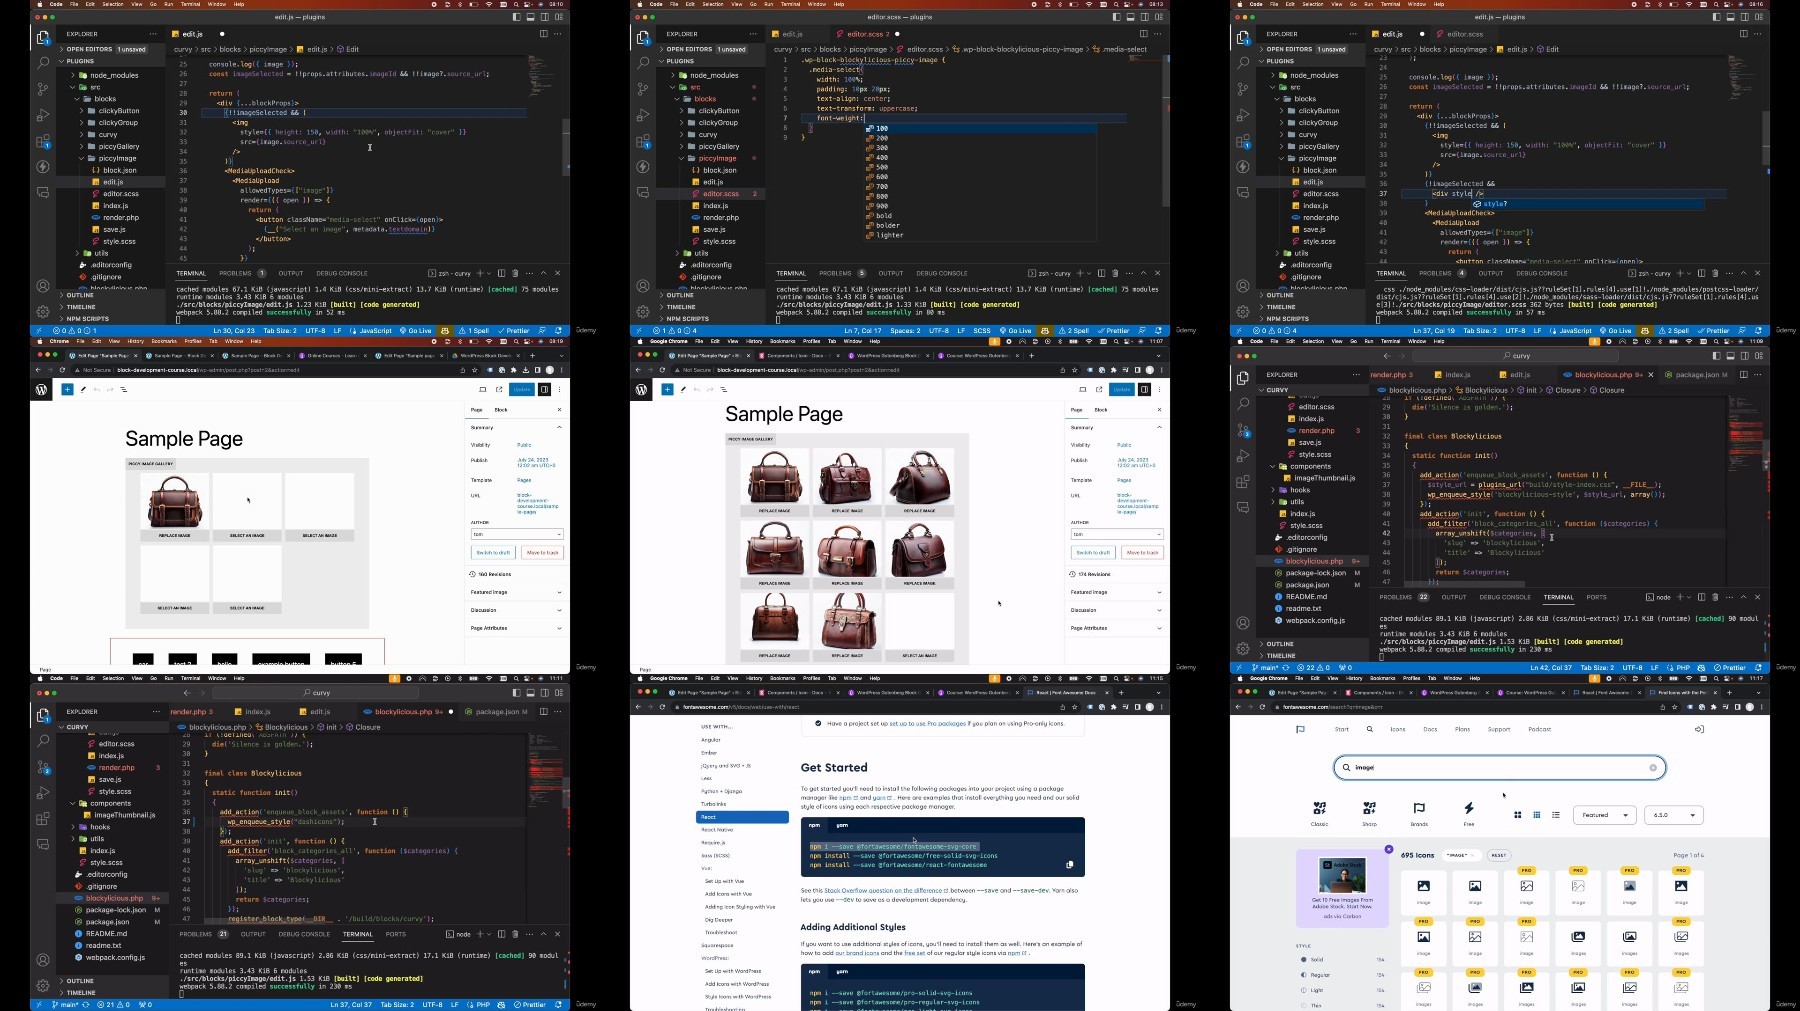Open Thunder Client bolt icon in editor.scss window
Screen dimensions: 1800x1011
tap(643, 166)
